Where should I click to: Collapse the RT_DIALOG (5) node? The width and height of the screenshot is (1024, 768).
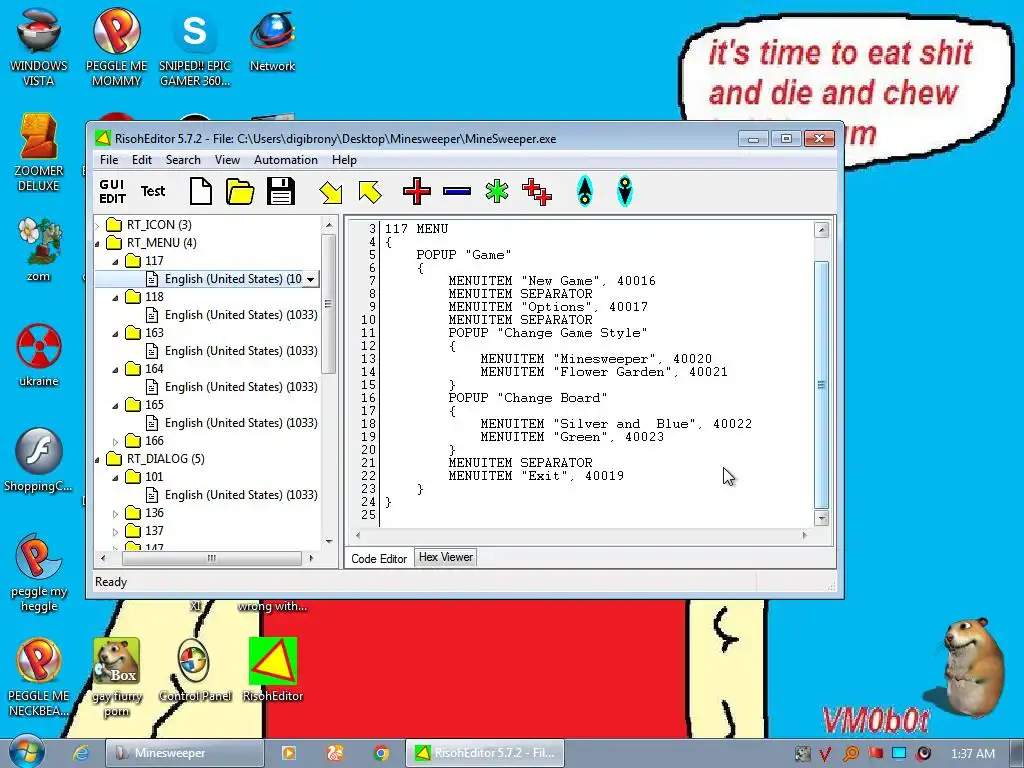(98, 460)
